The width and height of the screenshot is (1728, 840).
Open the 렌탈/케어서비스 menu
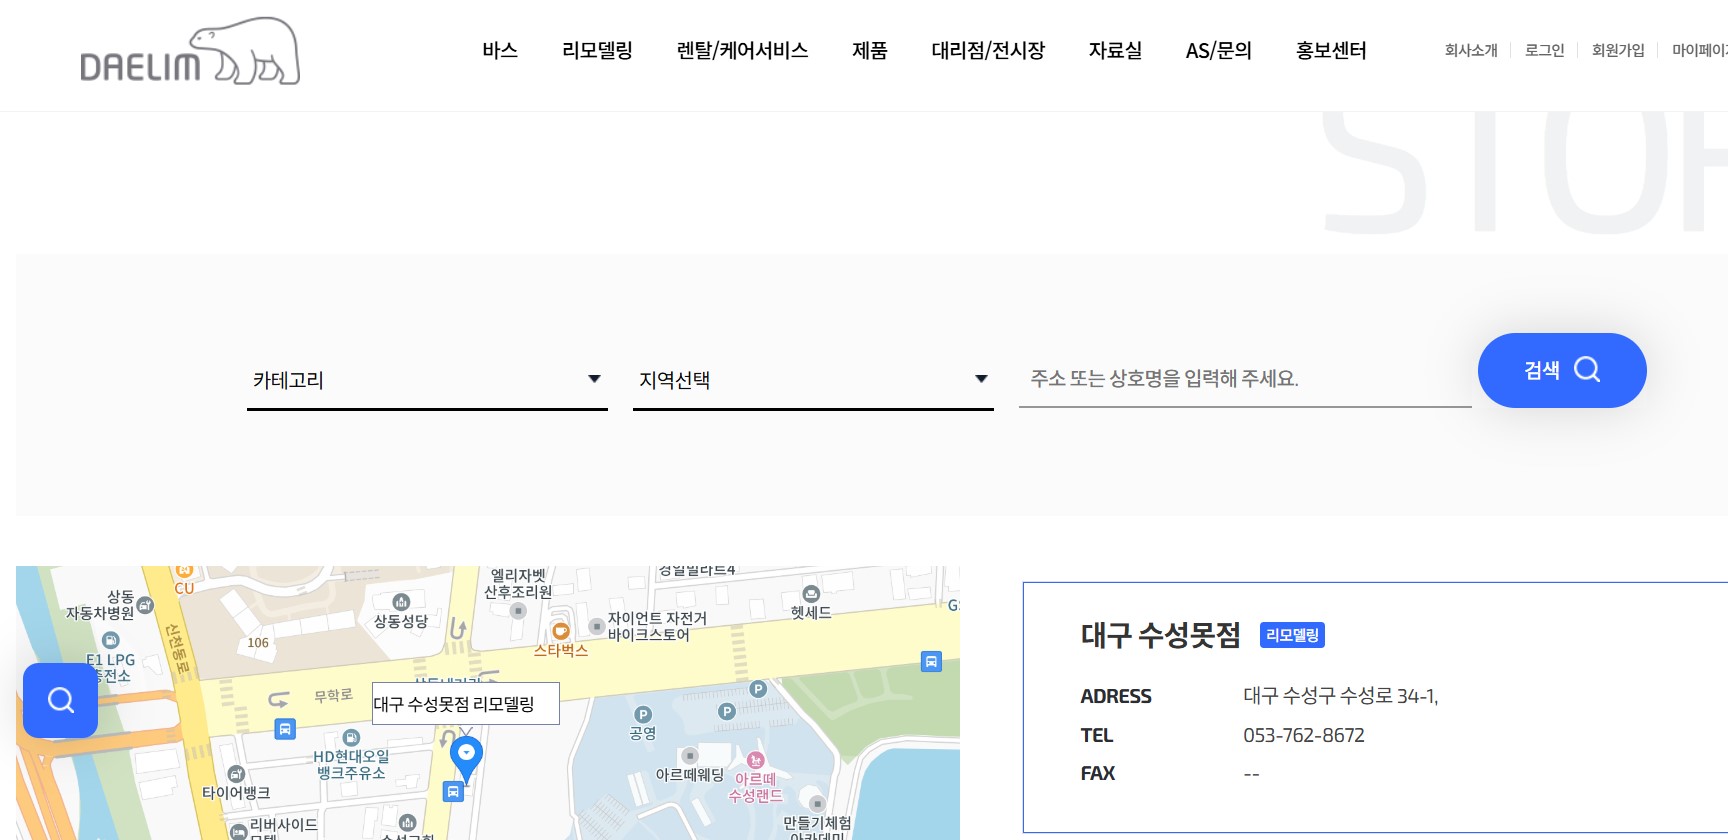[x=742, y=50]
